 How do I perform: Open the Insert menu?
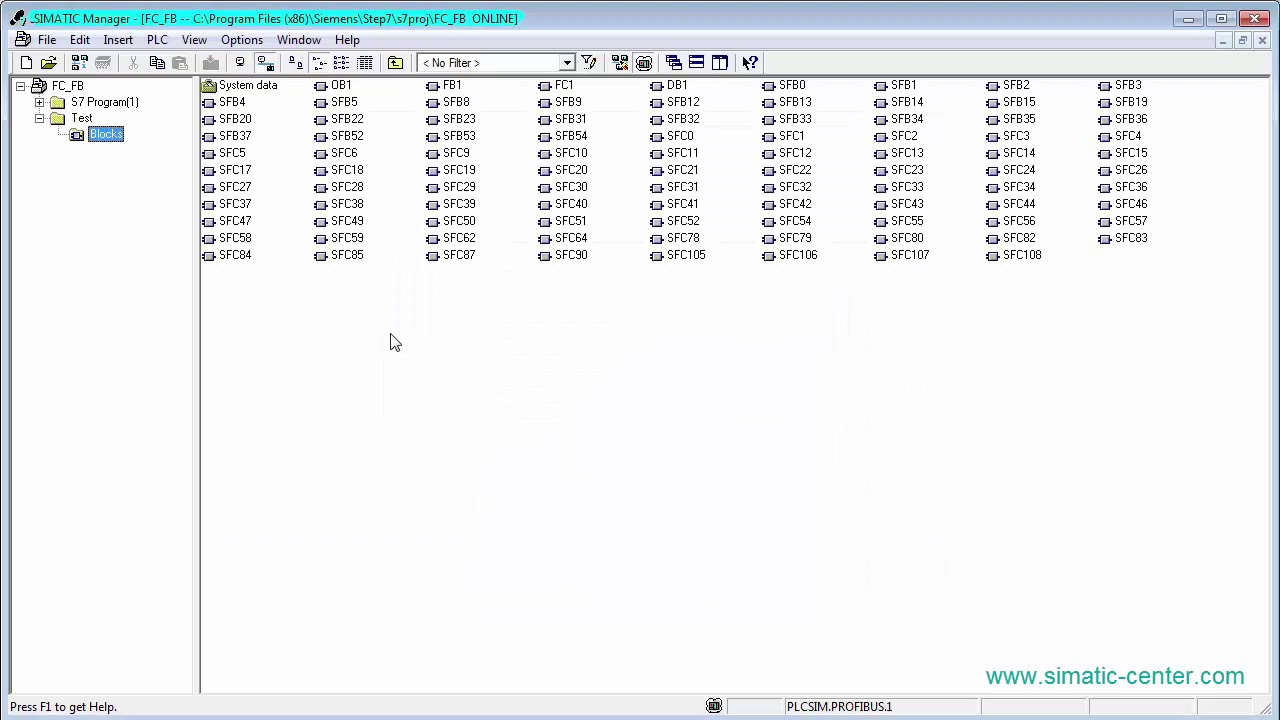(x=118, y=40)
